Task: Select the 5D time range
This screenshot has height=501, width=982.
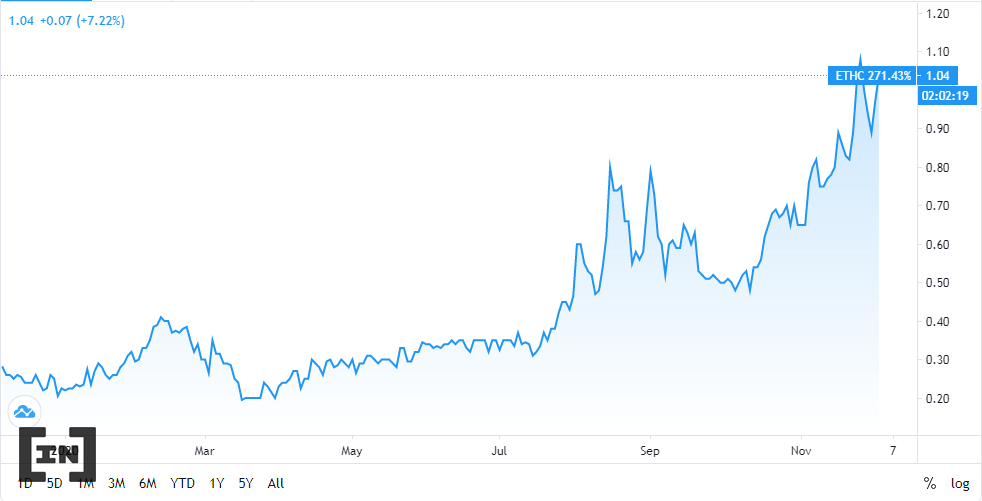Action: coord(55,483)
